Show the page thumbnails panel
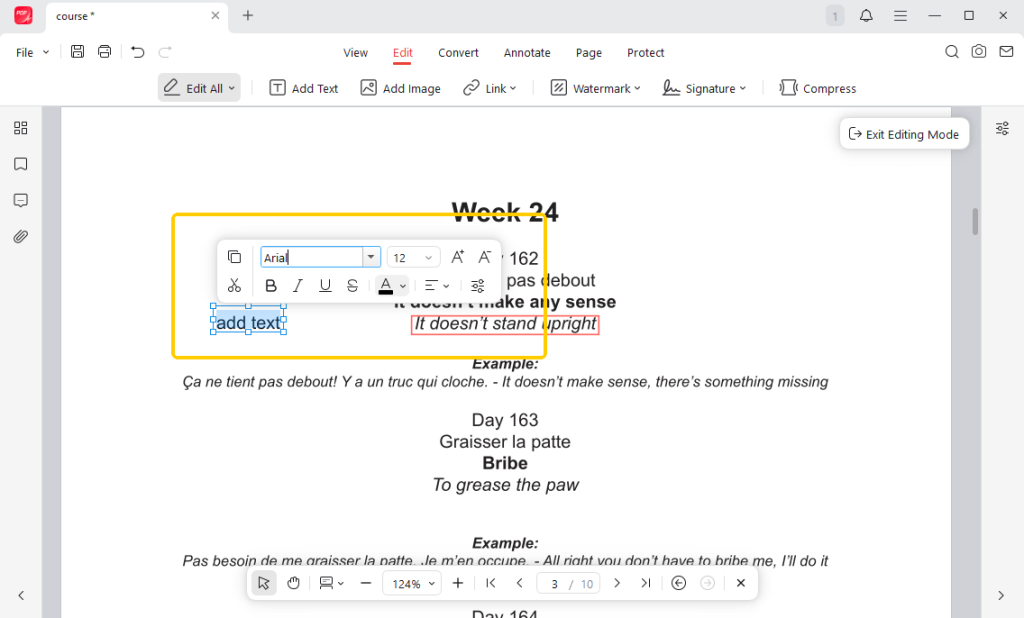The image size is (1024, 618). (21, 127)
